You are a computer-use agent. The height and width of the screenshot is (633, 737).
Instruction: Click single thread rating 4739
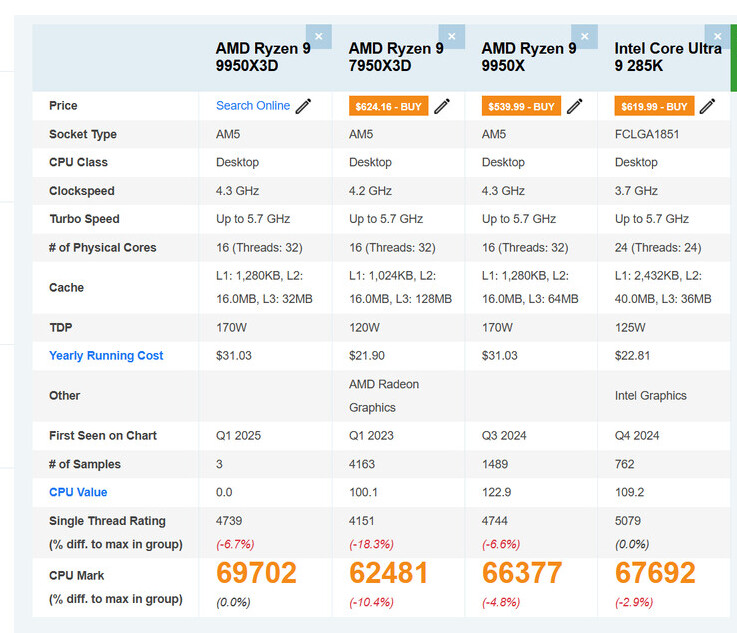(x=229, y=521)
